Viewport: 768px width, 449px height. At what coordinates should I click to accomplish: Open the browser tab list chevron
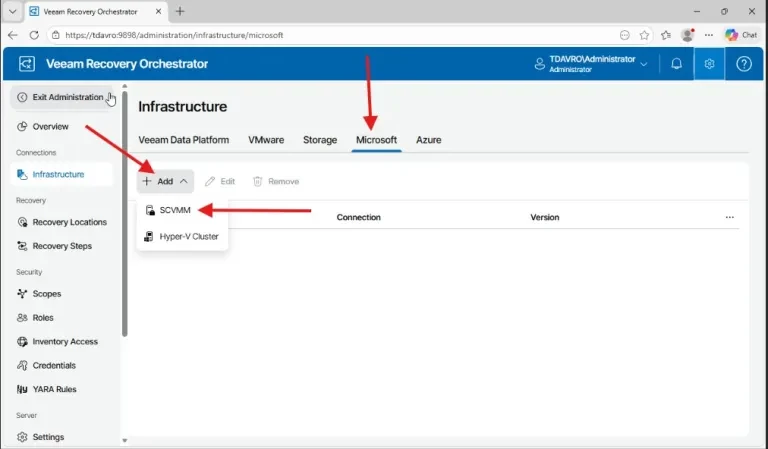13,11
